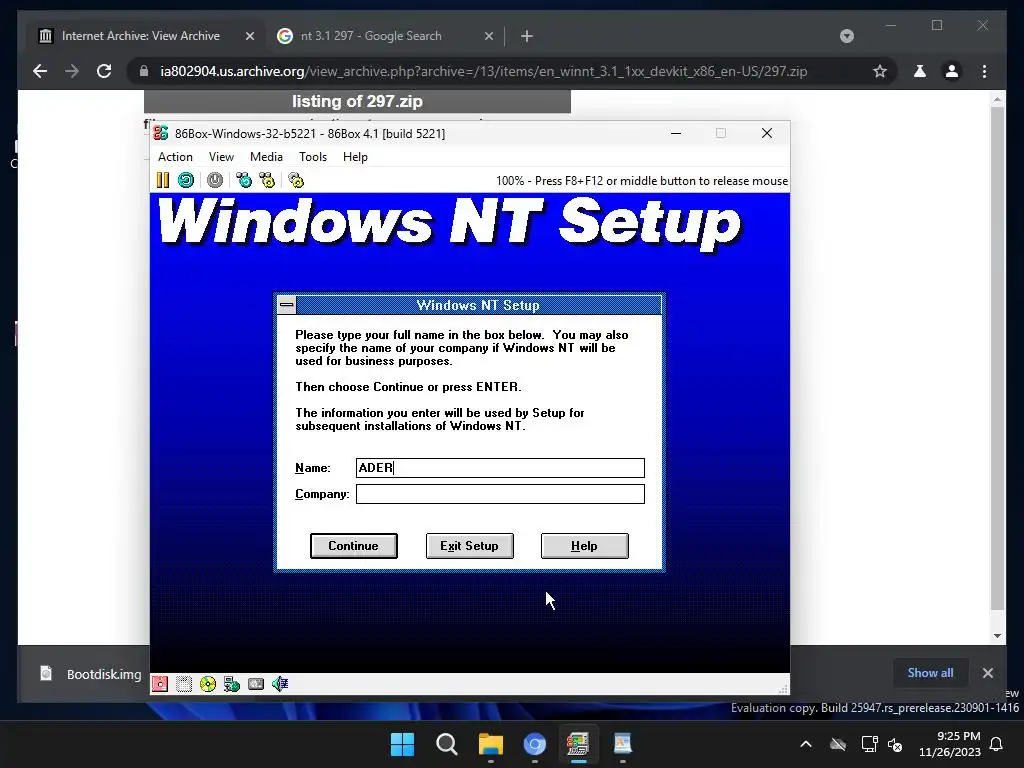Pause the 86Box emulation
1024x768 pixels.
click(163, 180)
